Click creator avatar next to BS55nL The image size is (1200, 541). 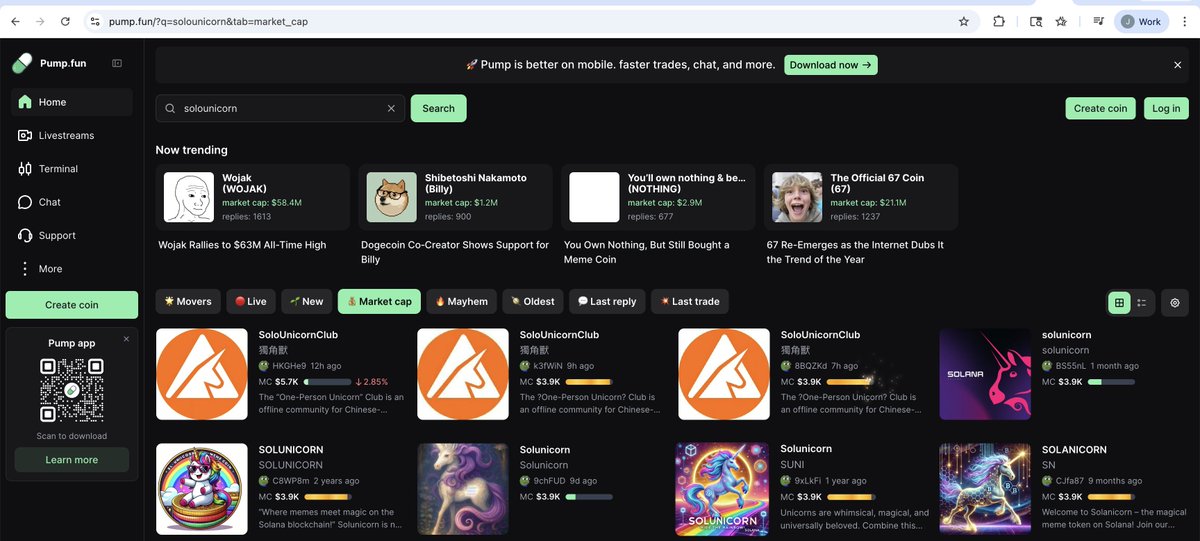[x=1047, y=366]
